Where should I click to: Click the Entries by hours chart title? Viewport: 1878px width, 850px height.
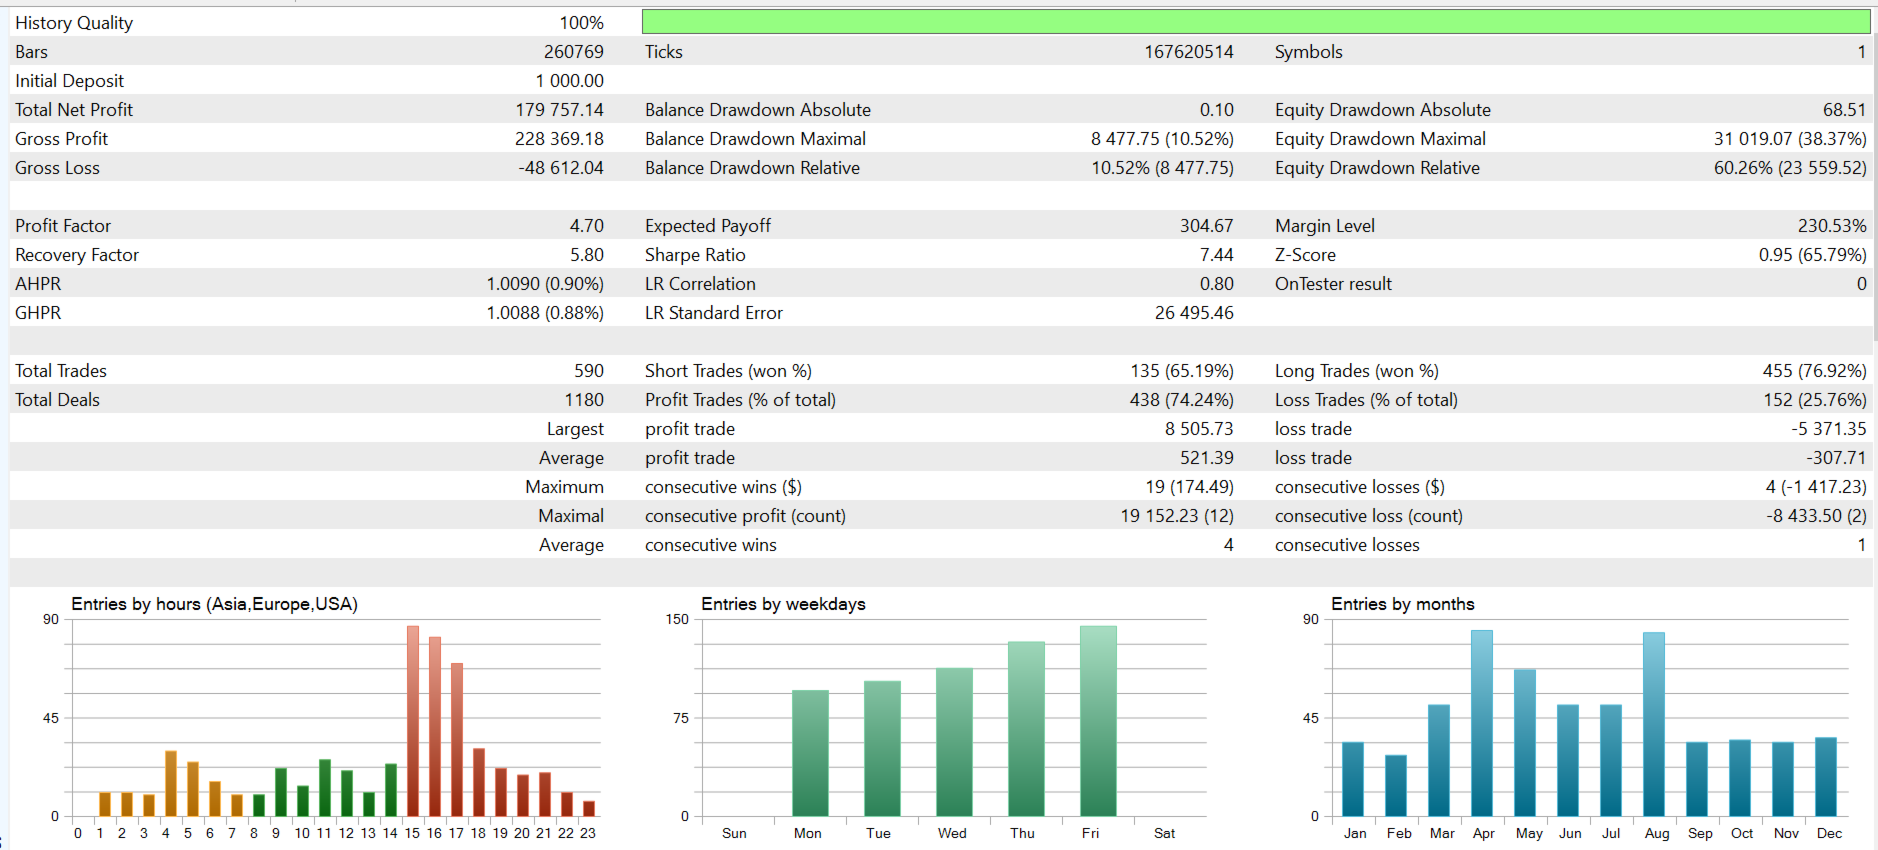[214, 604]
